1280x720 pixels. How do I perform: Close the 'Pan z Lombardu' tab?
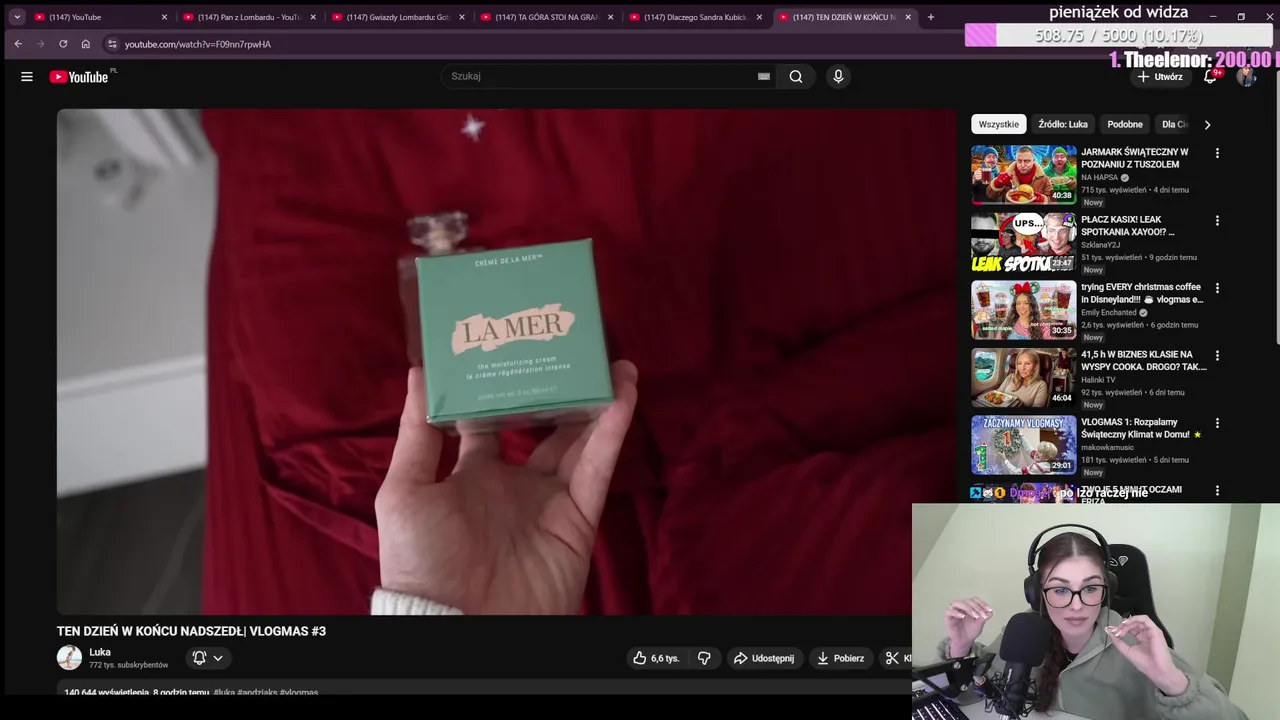click(x=313, y=17)
